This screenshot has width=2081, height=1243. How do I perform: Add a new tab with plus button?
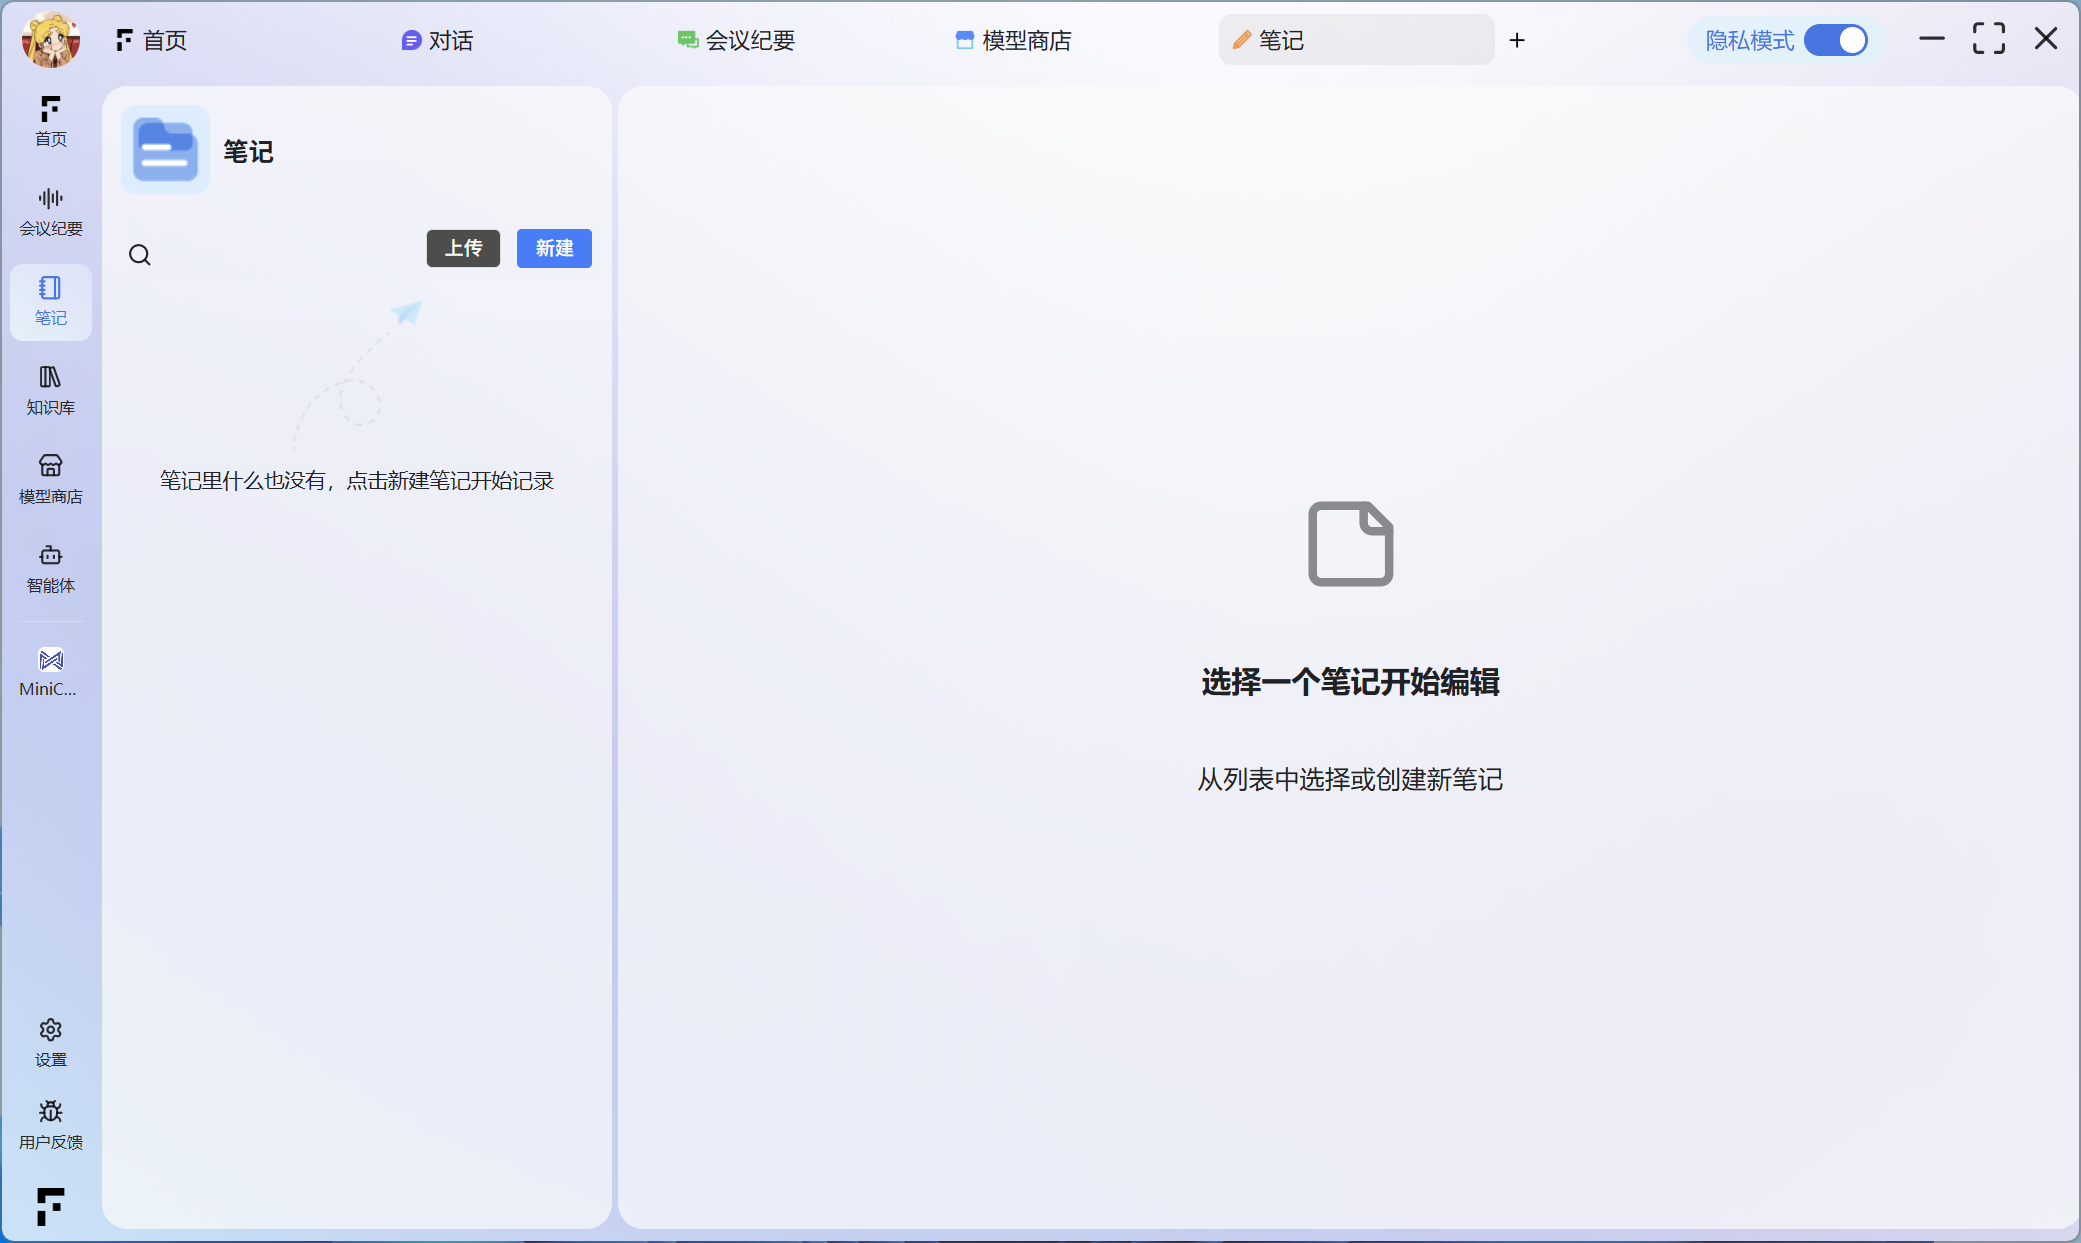(x=1517, y=40)
